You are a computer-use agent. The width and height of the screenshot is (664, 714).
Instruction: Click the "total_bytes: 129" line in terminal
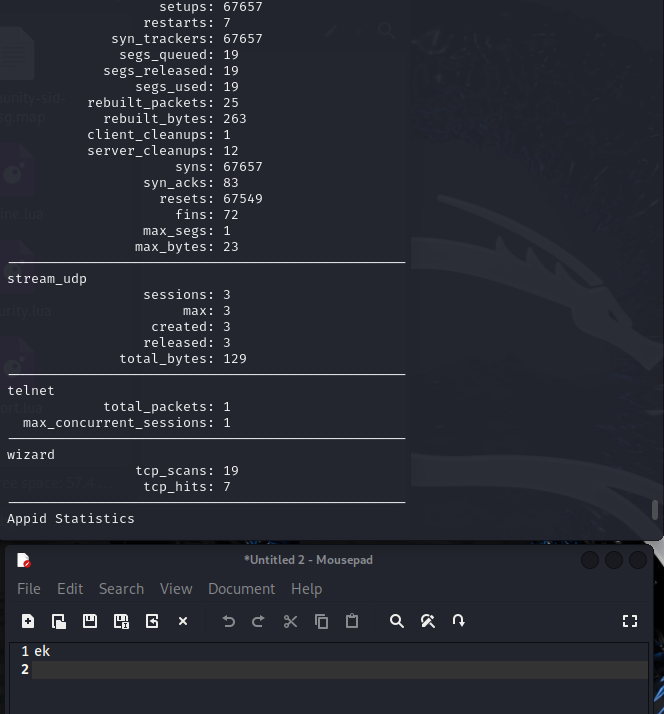click(x=183, y=359)
